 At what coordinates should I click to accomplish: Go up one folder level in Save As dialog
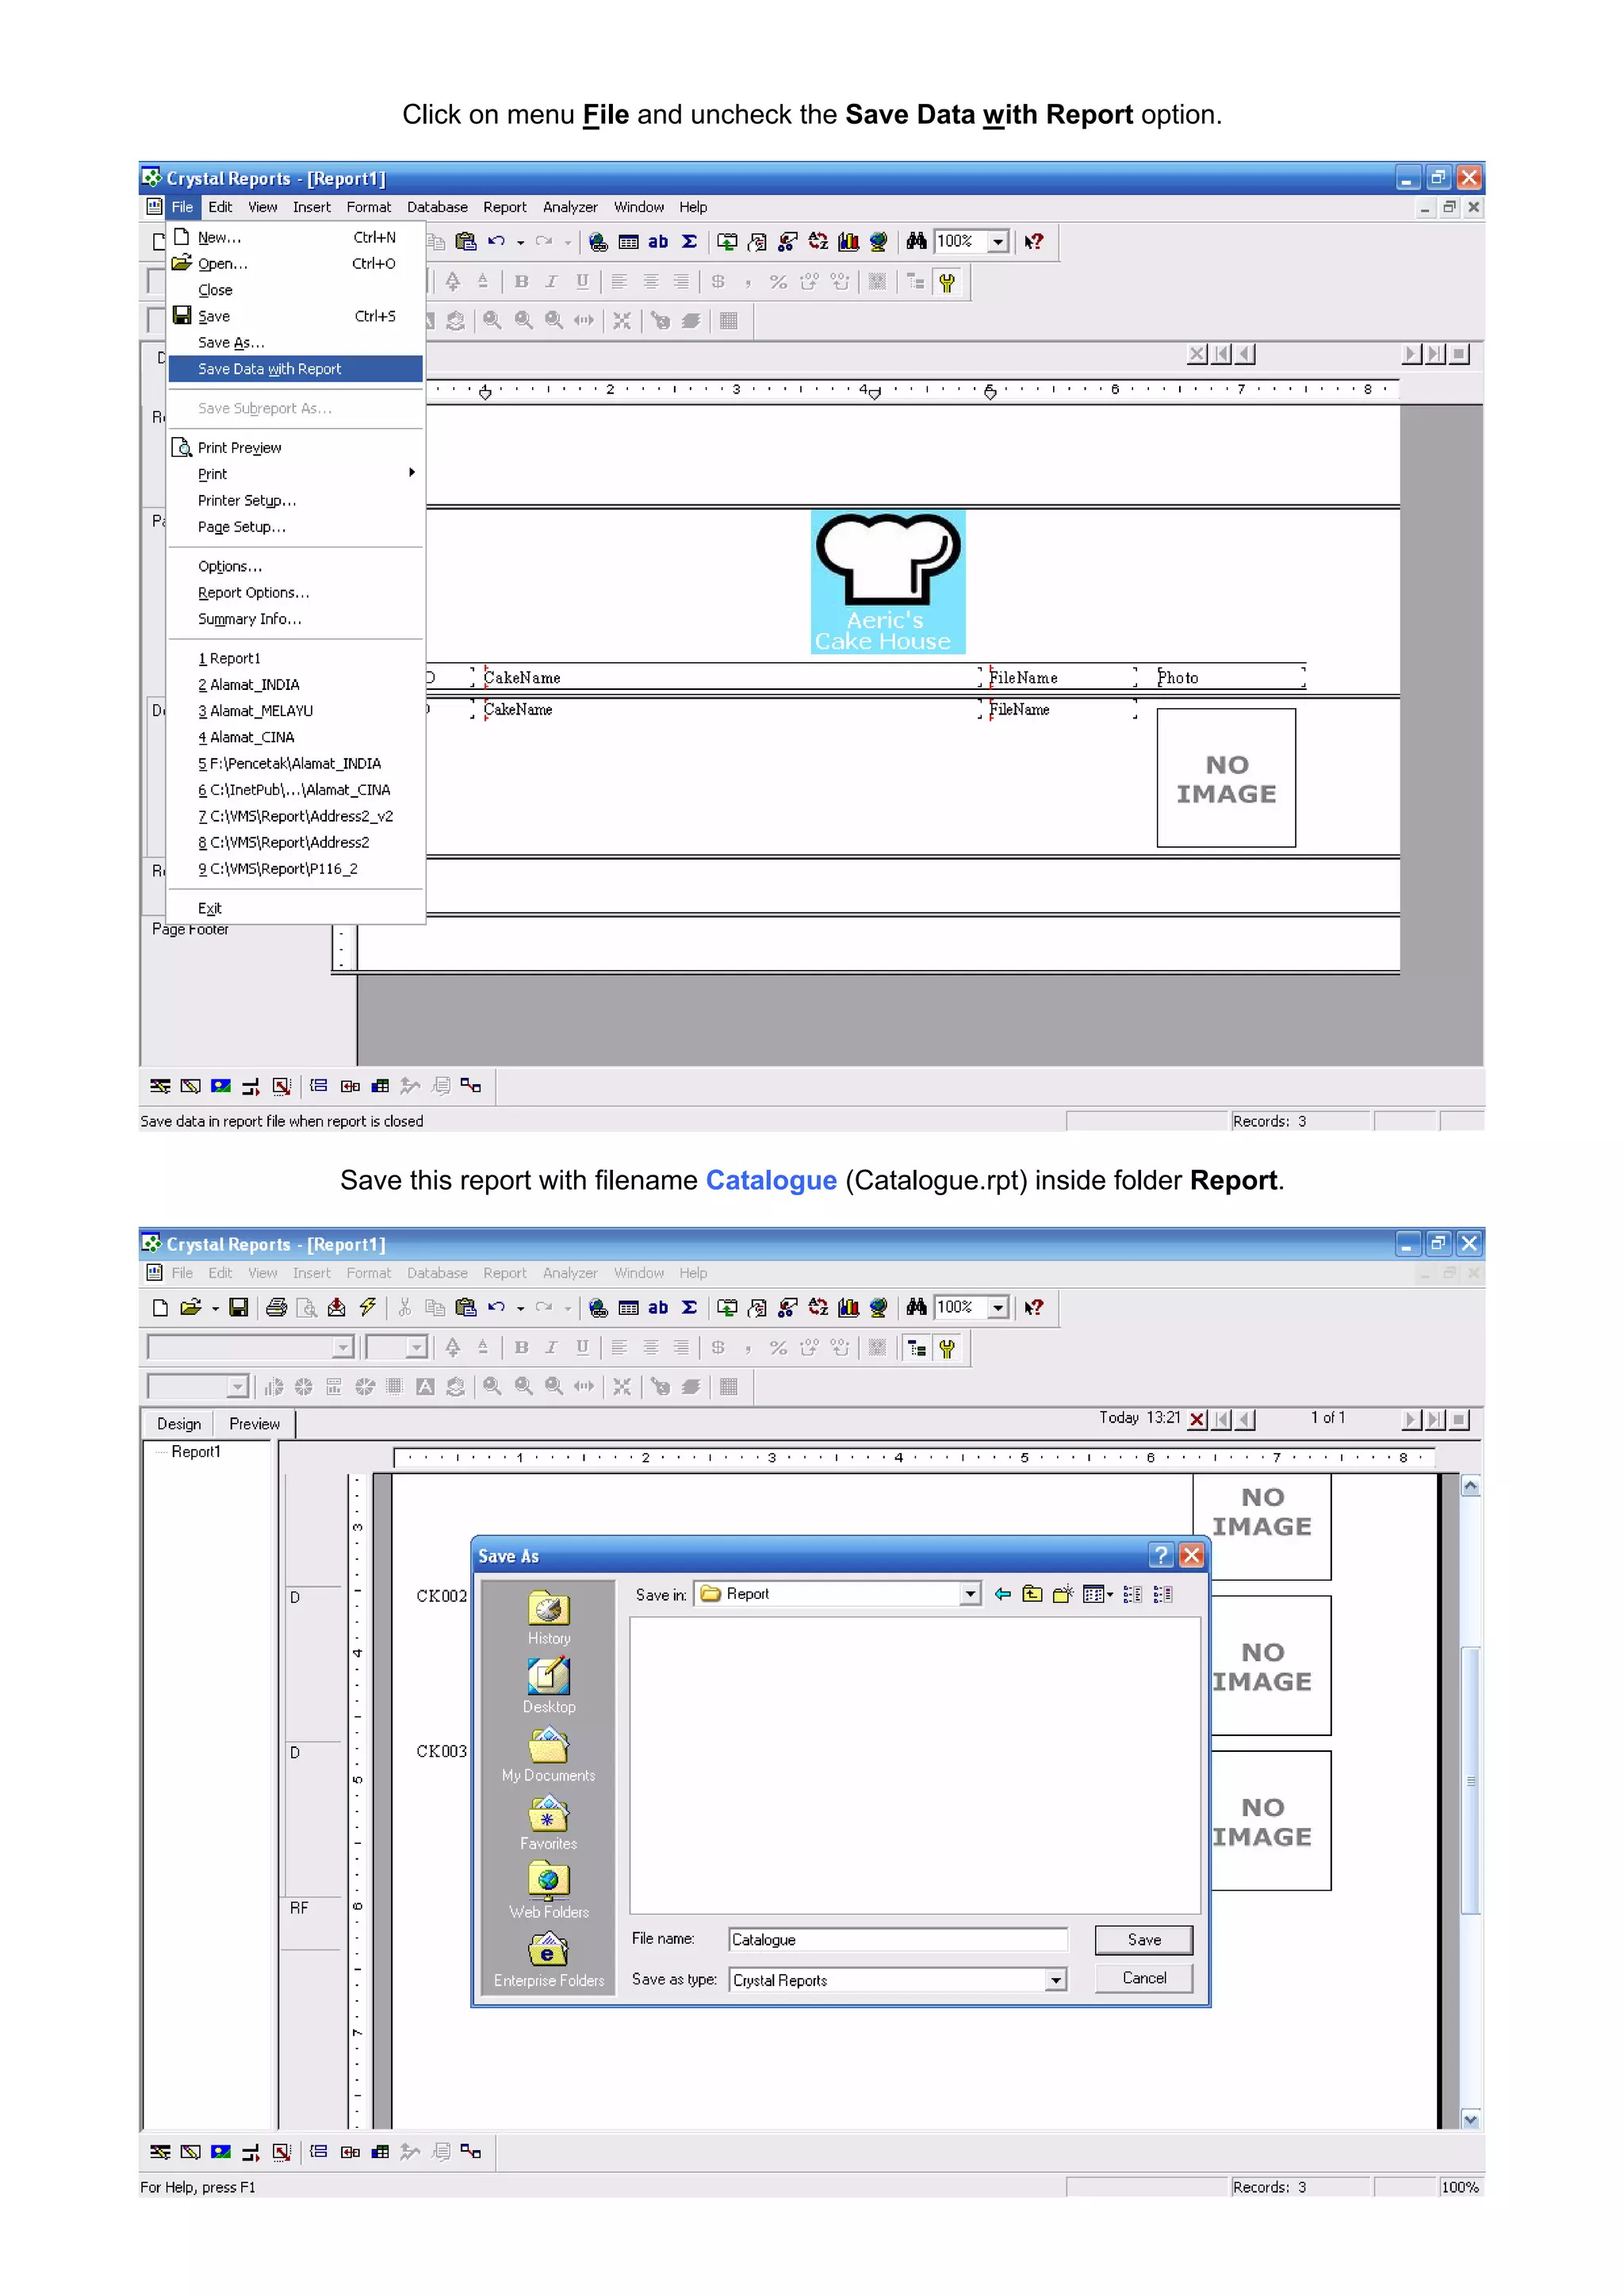click(1032, 1594)
